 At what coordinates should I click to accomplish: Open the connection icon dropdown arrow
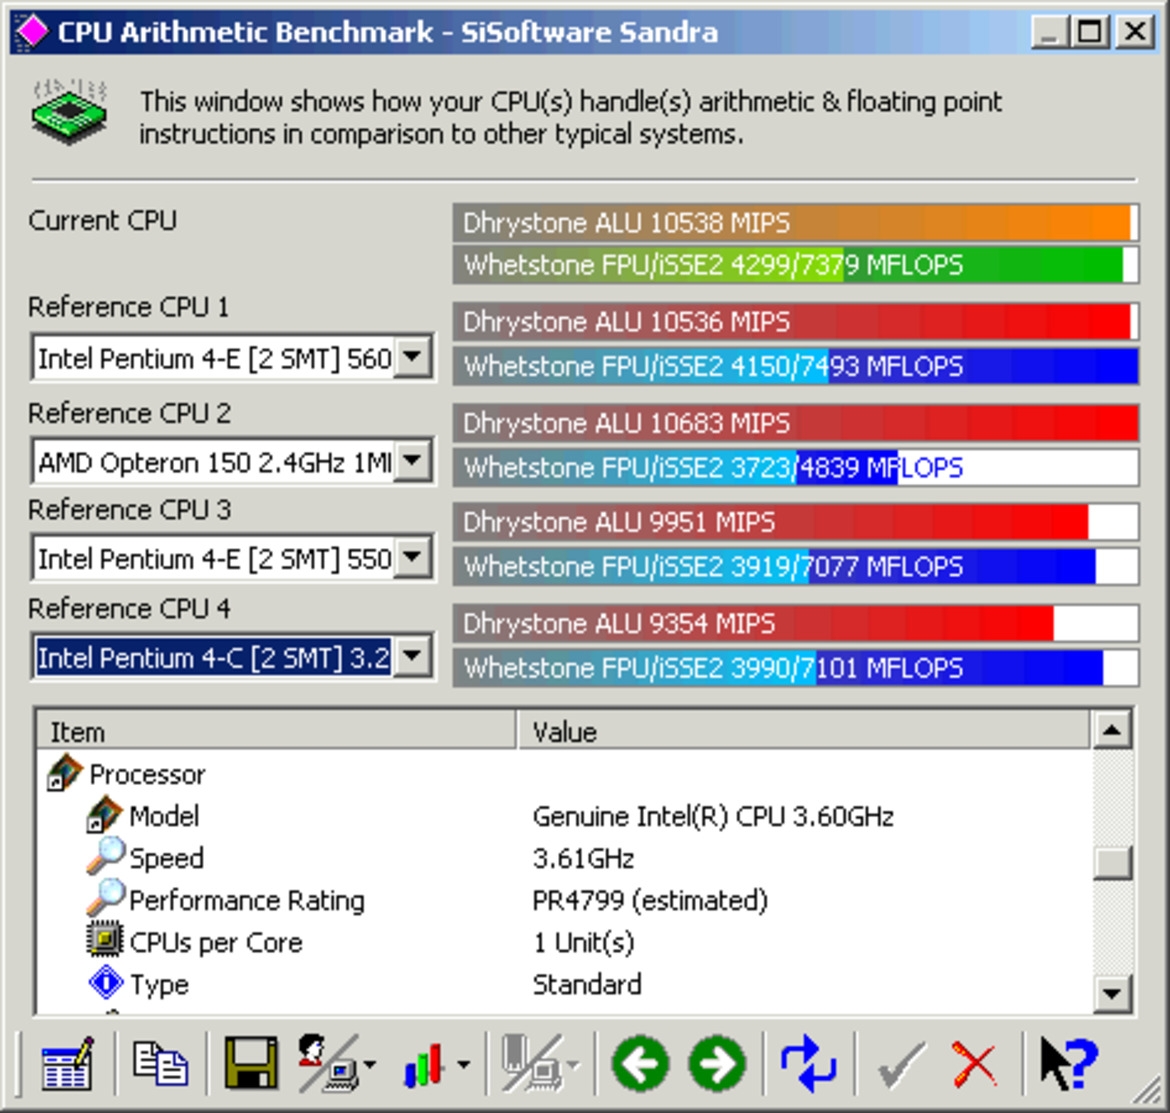tap(369, 1065)
